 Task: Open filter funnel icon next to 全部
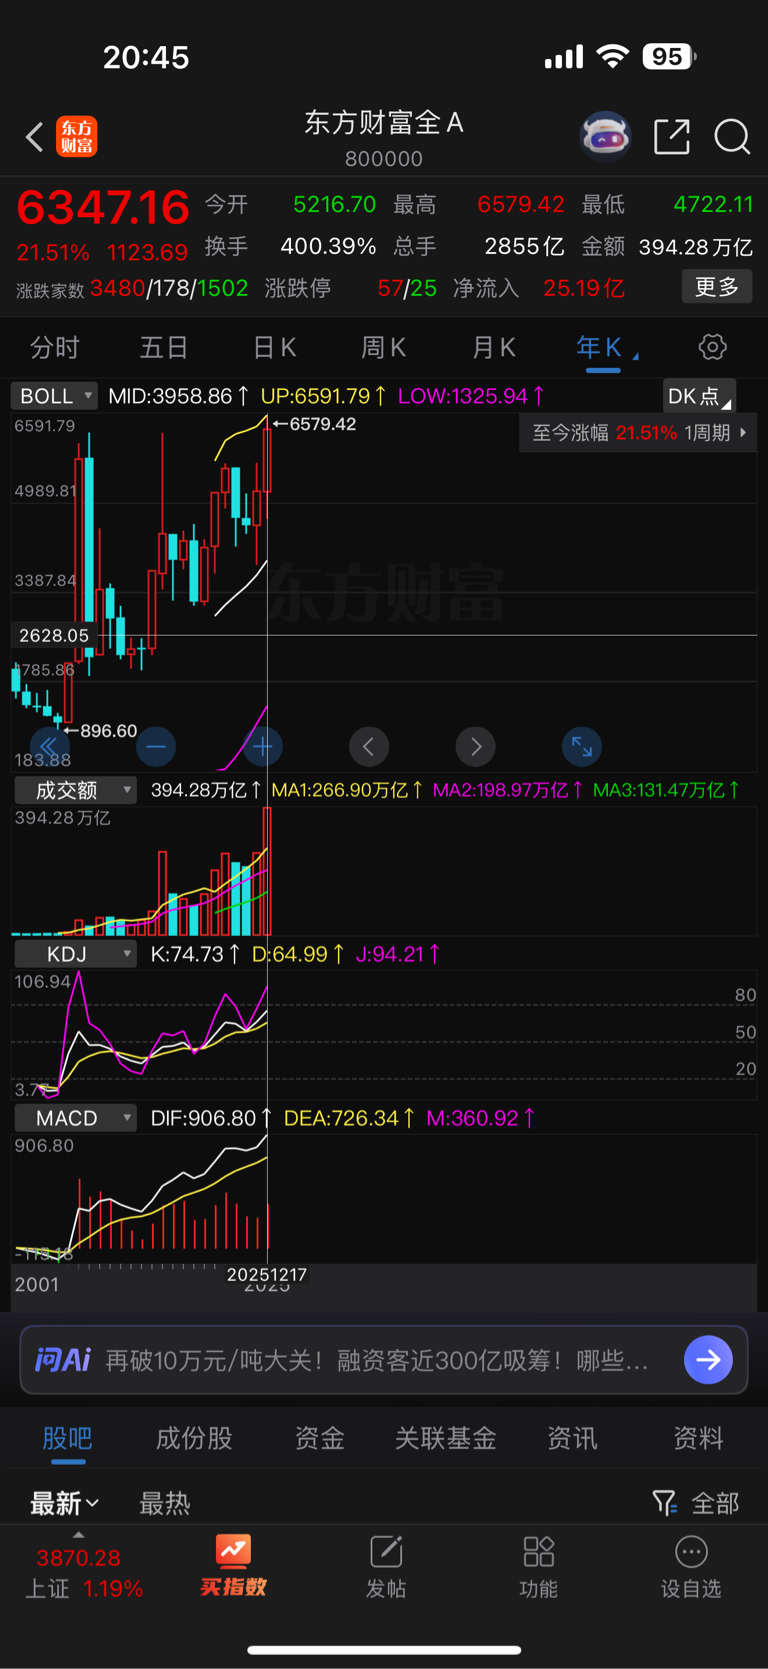click(664, 1502)
